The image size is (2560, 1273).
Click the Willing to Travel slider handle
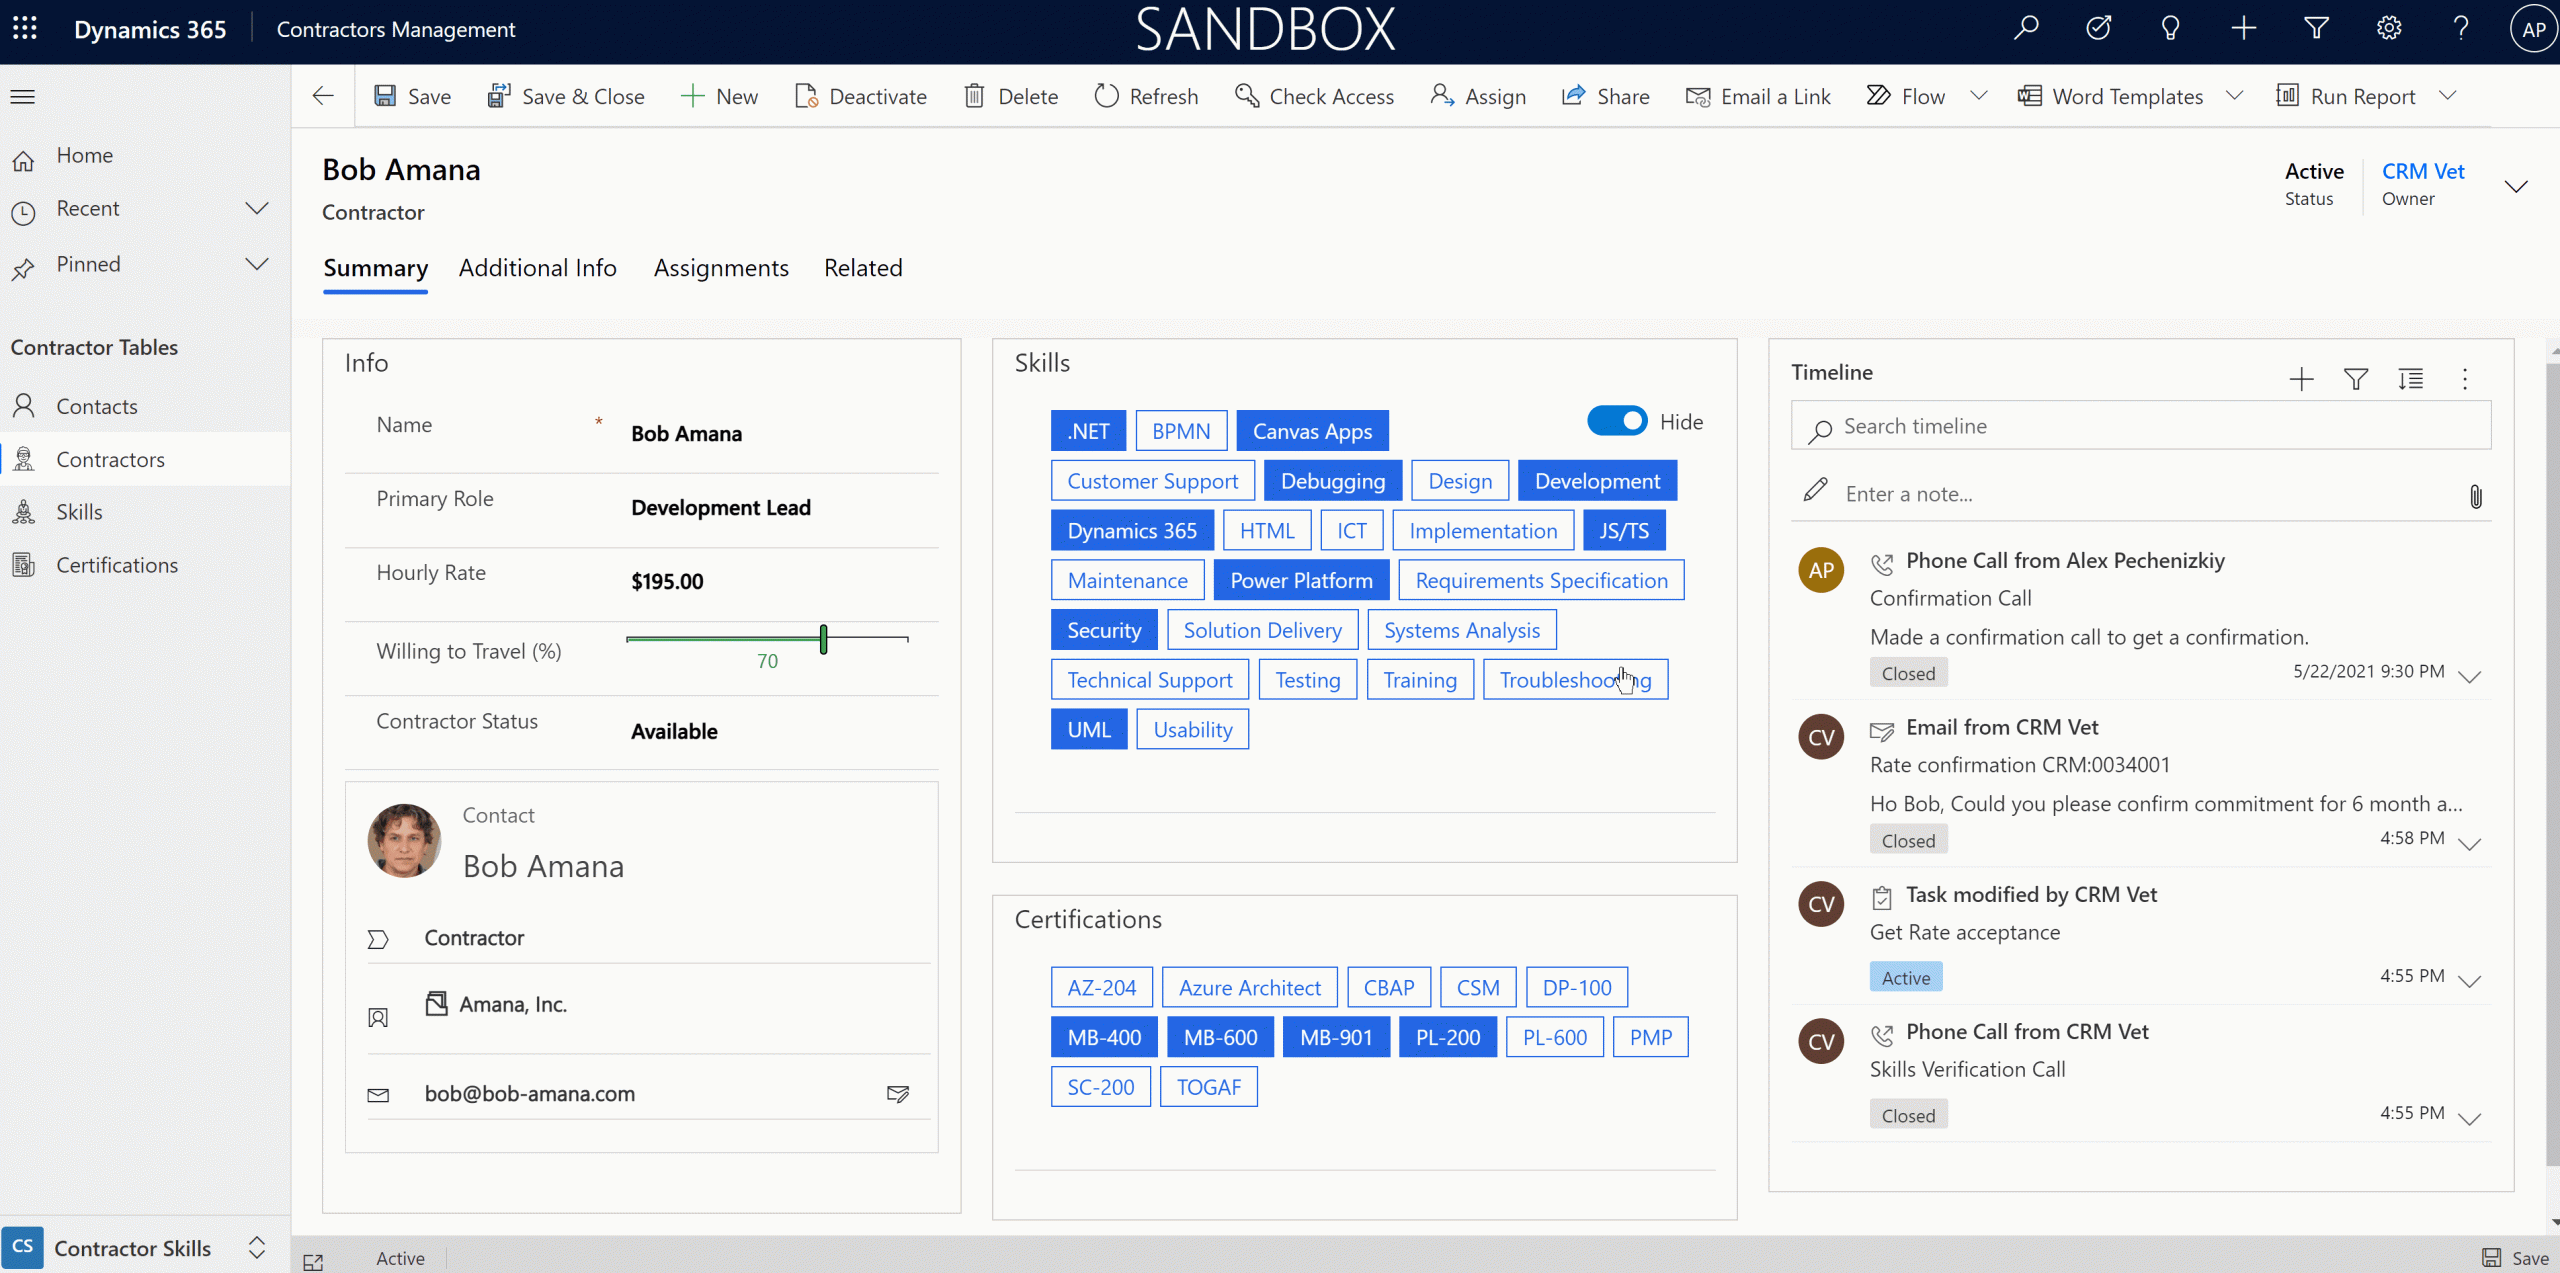click(x=823, y=638)
